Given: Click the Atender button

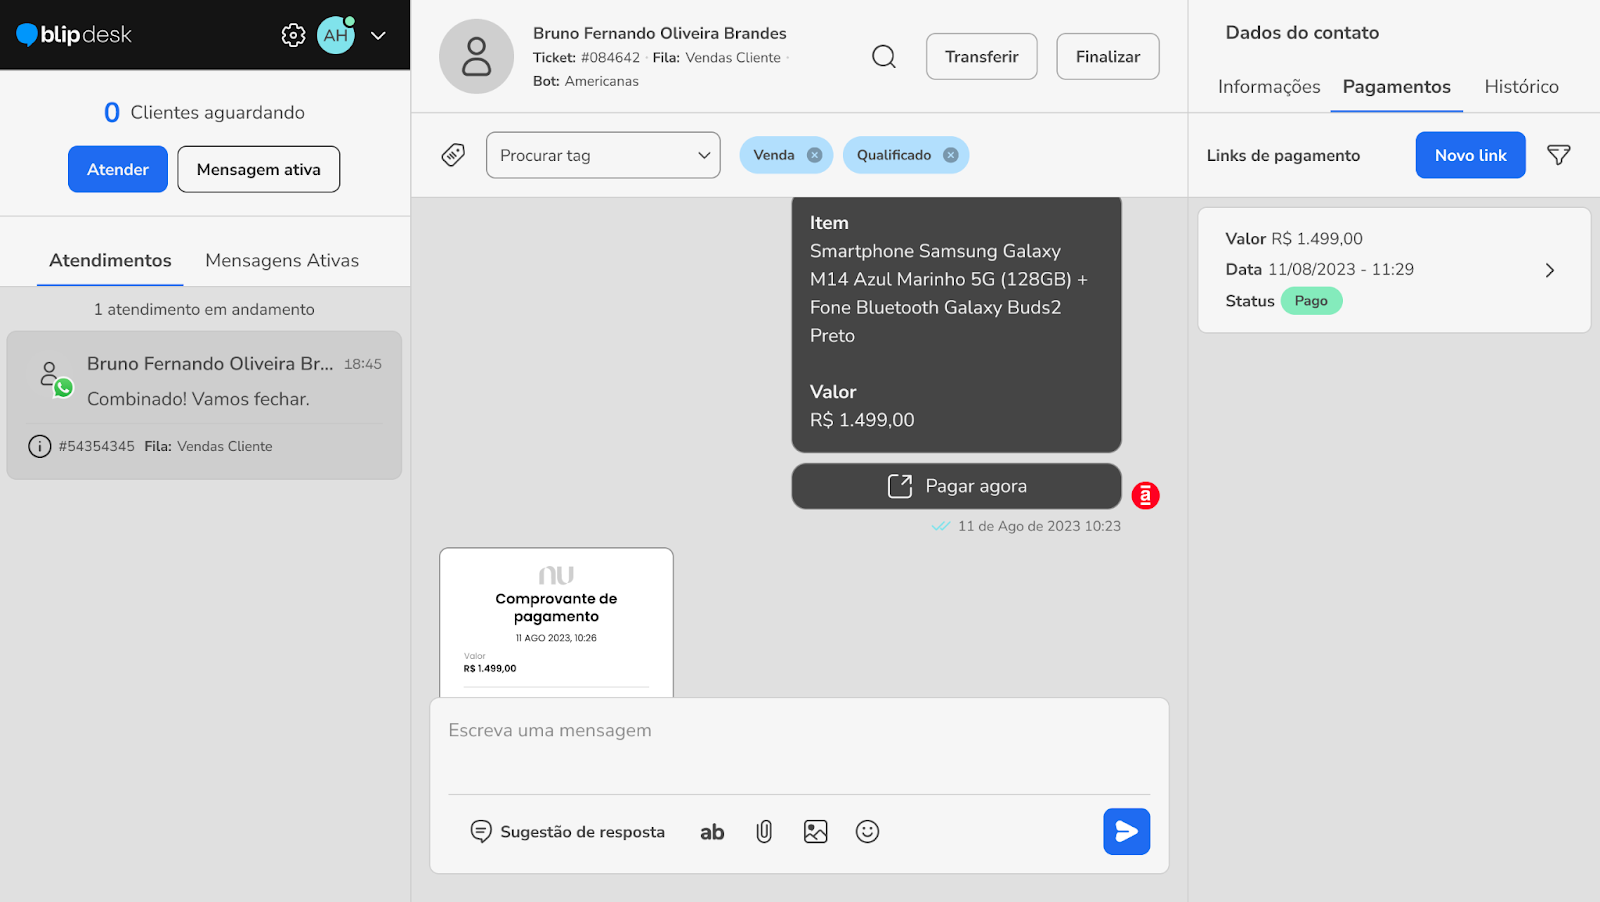Looking at the screenshot, I should [x=118, y=169].
